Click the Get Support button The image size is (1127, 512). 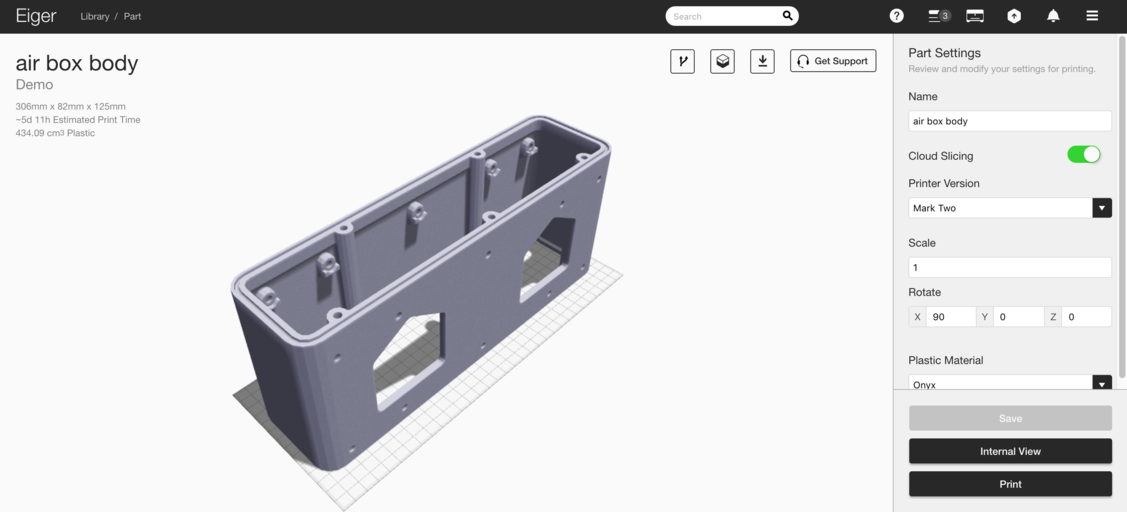tap(832, 61)
